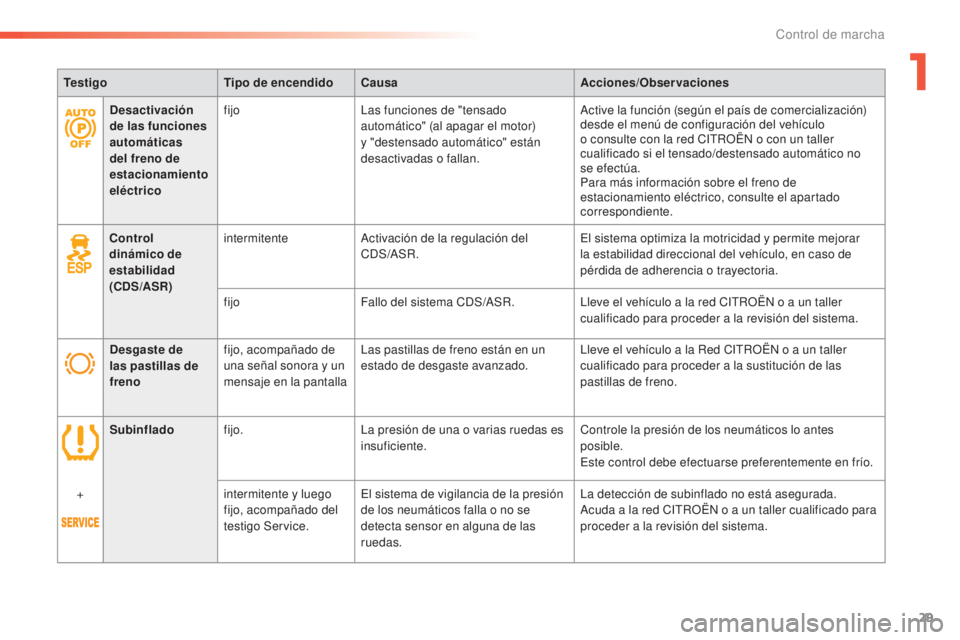Select 'Desactivación de las funciones automáticas' label
Viewport: 960px width, 640px height.
pyautogui.click(x=159, y=150)
